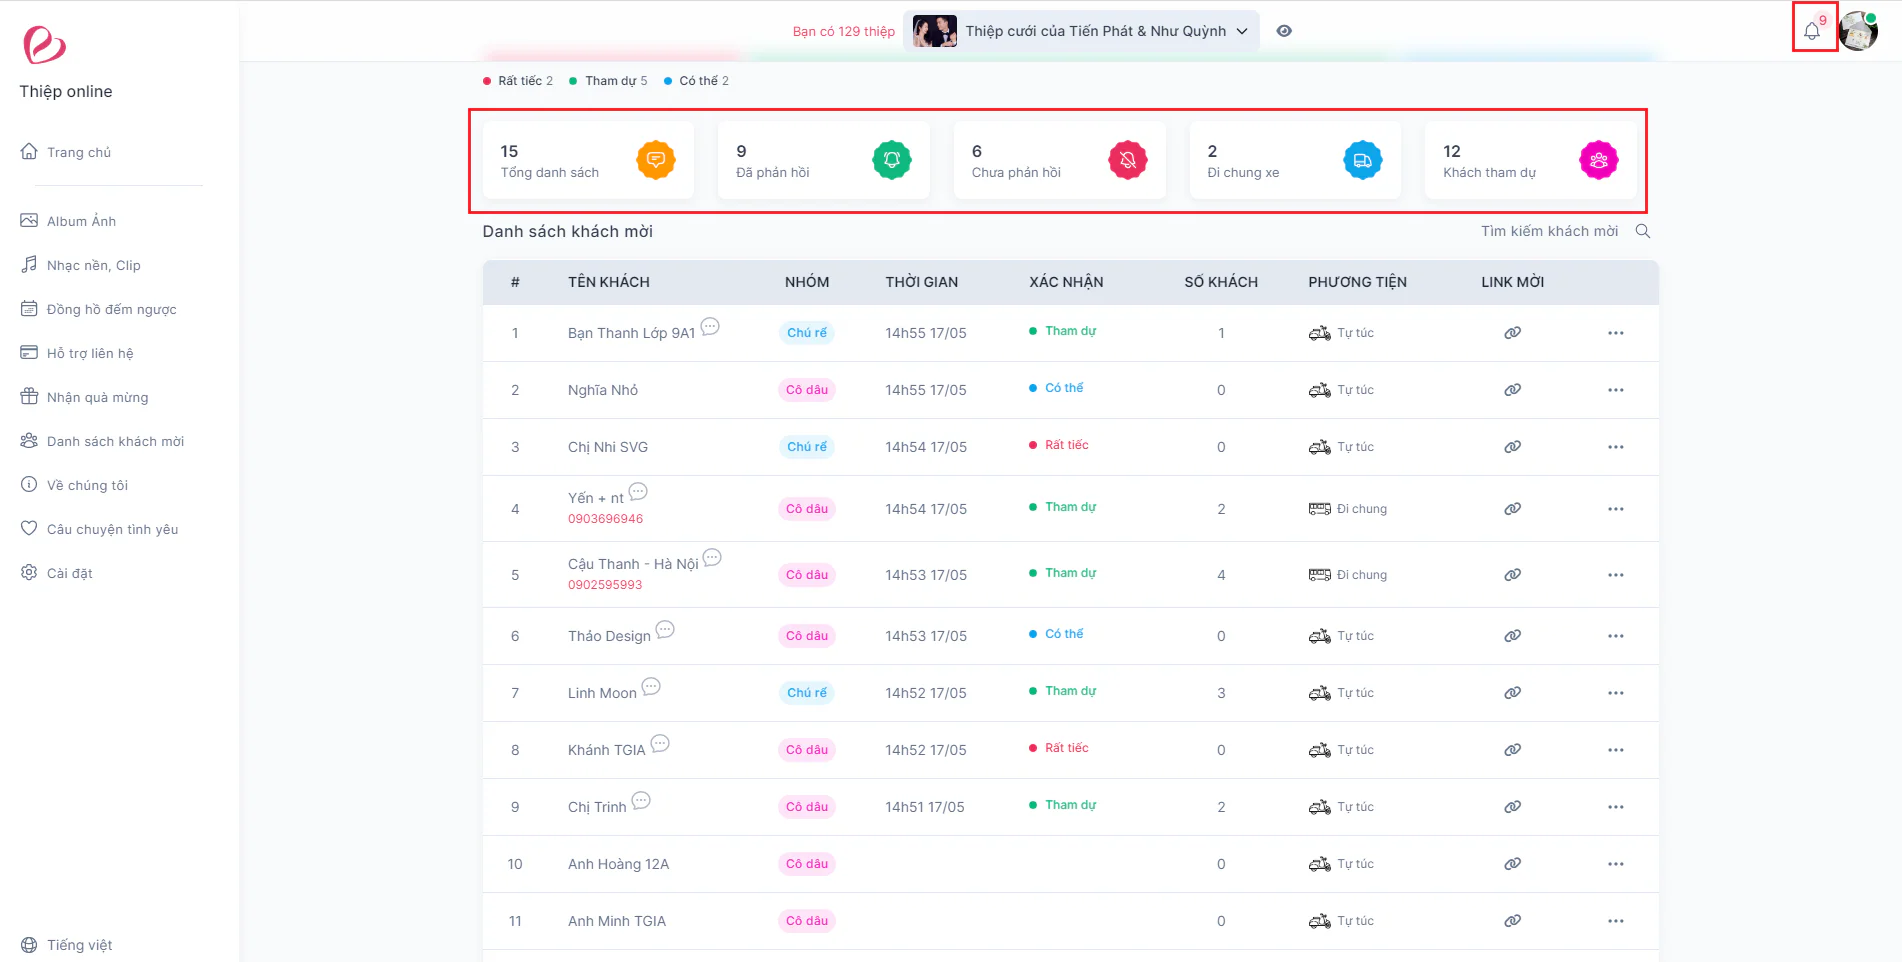Open more options for Bạn Thanh Lớp 9A1

[x=1616, y=333]
